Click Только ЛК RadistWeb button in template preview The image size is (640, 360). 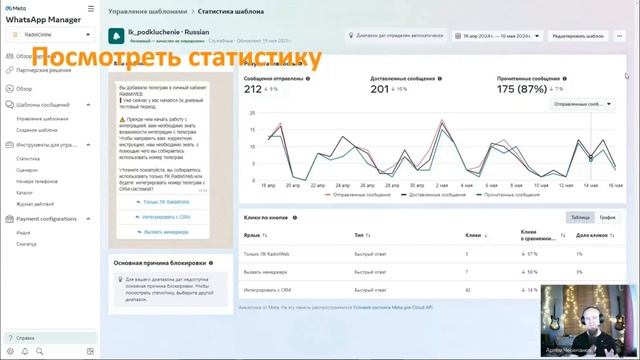tap(162, 202)
